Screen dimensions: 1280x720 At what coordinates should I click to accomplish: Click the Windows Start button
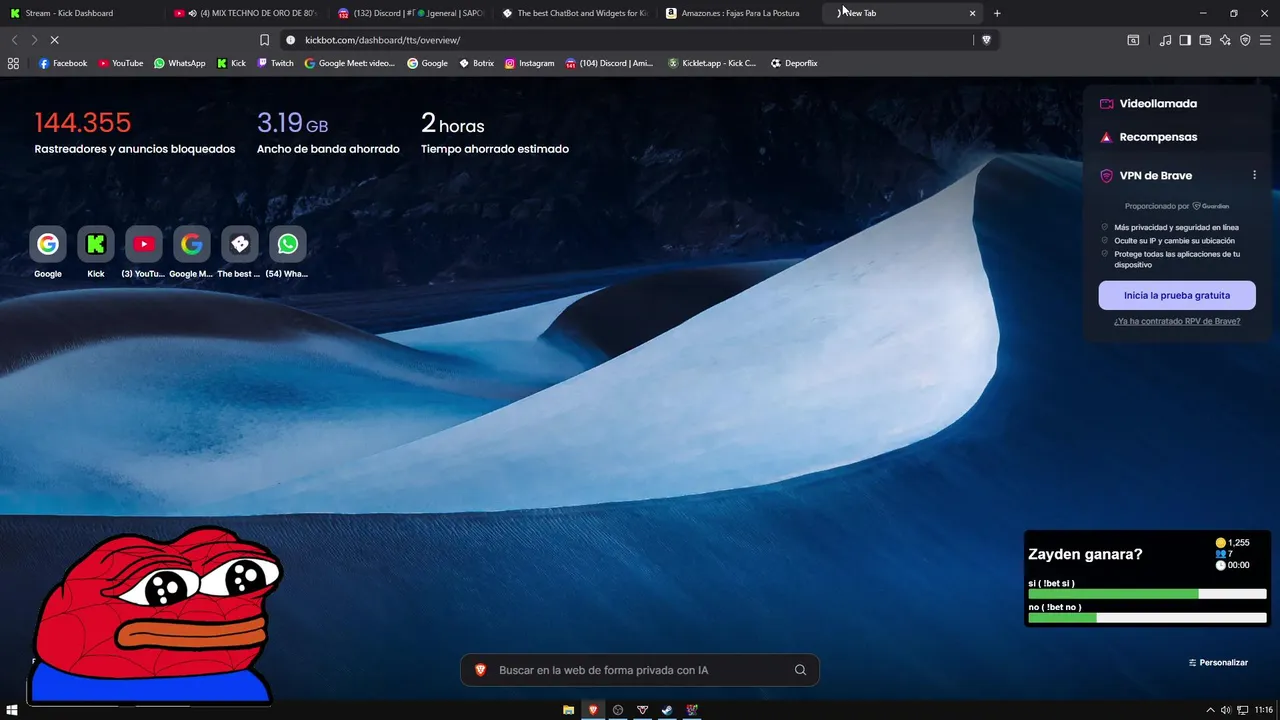(13, 710)
